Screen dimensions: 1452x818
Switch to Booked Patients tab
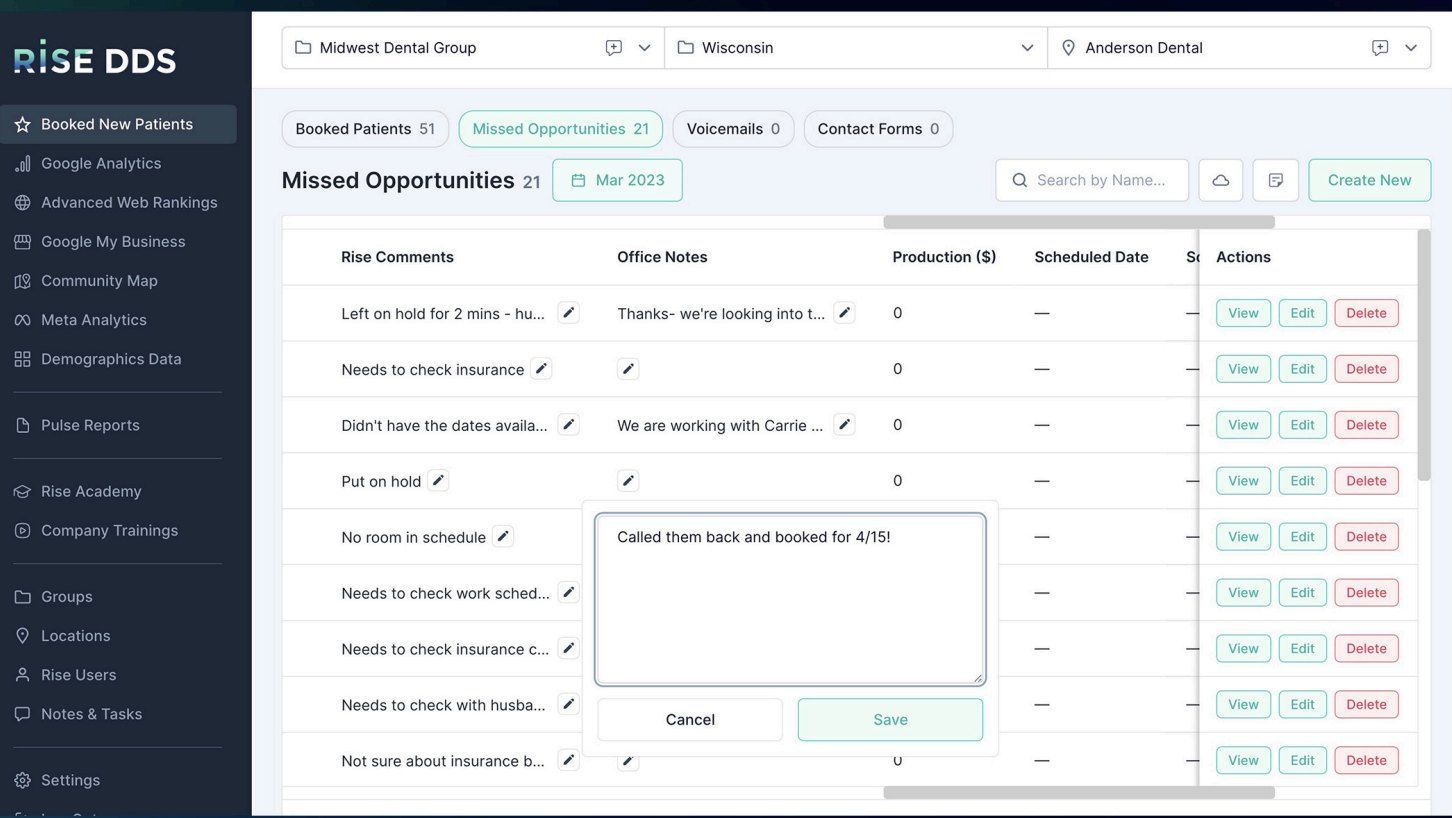(x=365, y=129)
